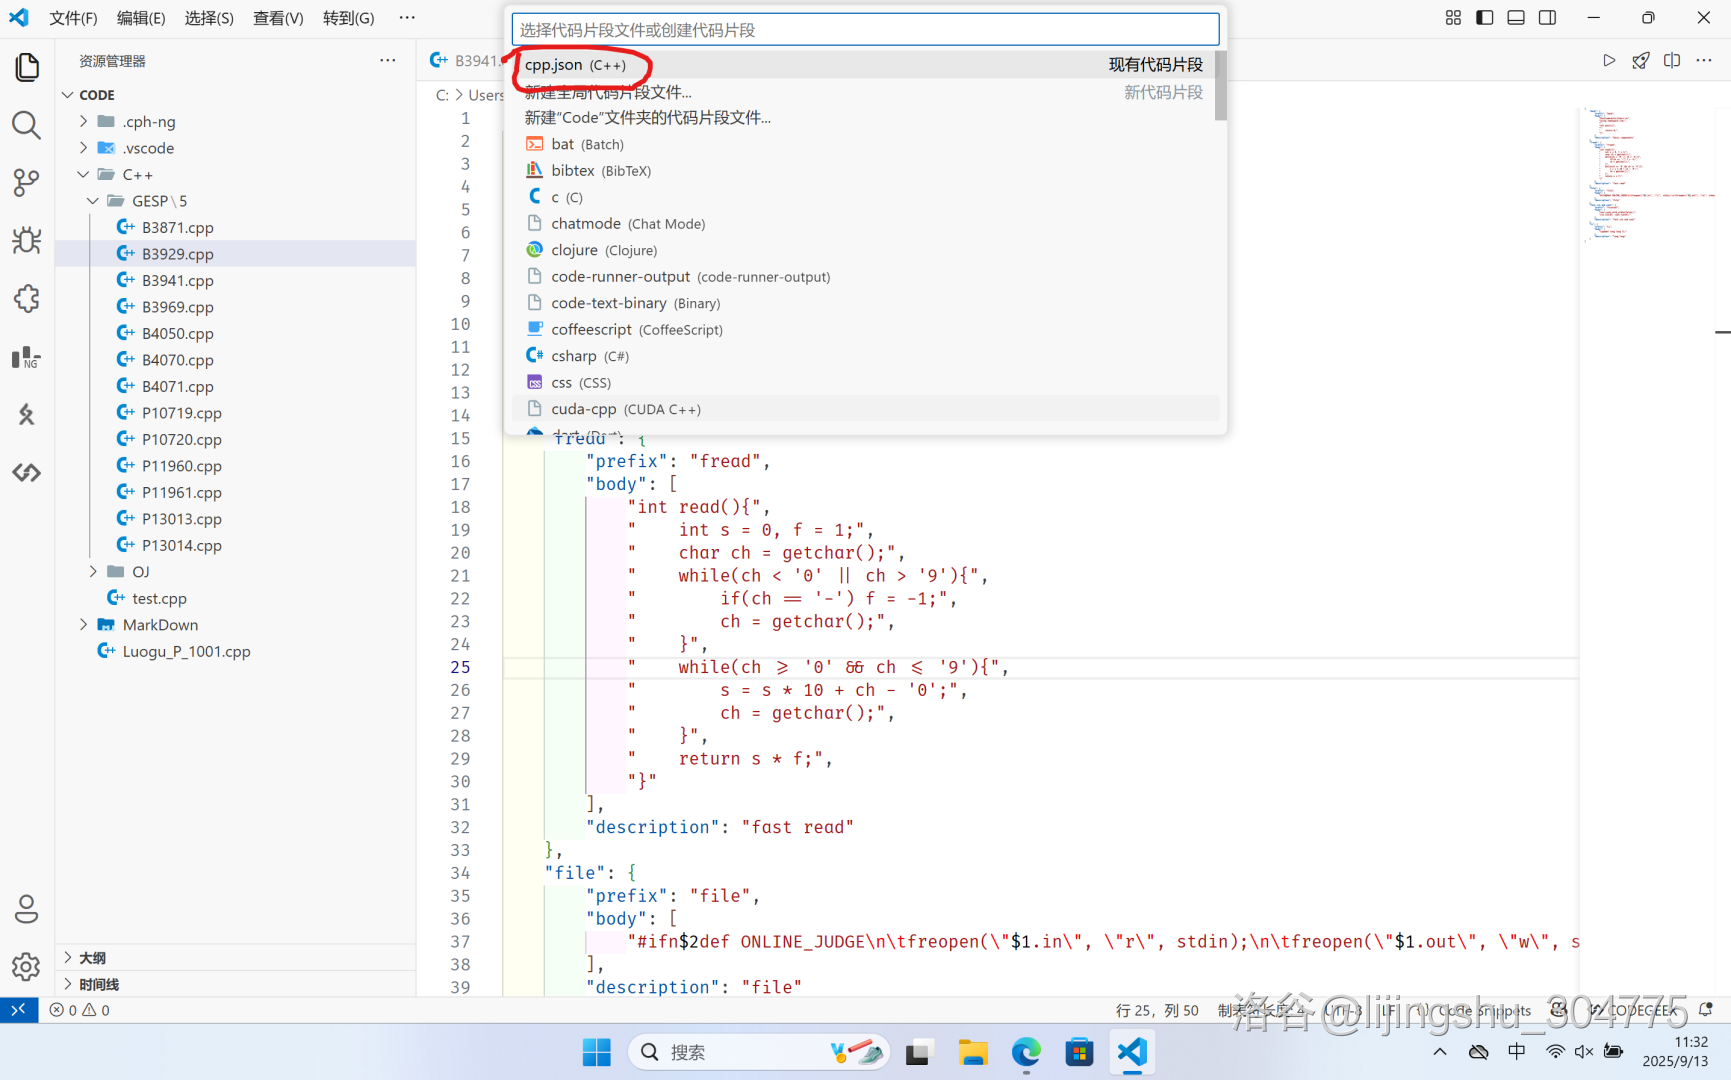The image size is (1731, 1080).
Task: Open B3929.cpp in explorer
Action: [235, 254]
